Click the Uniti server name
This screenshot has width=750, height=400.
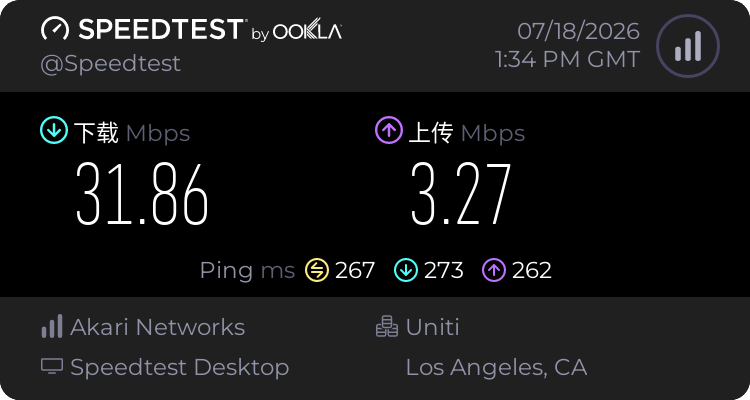pos(432,327)
